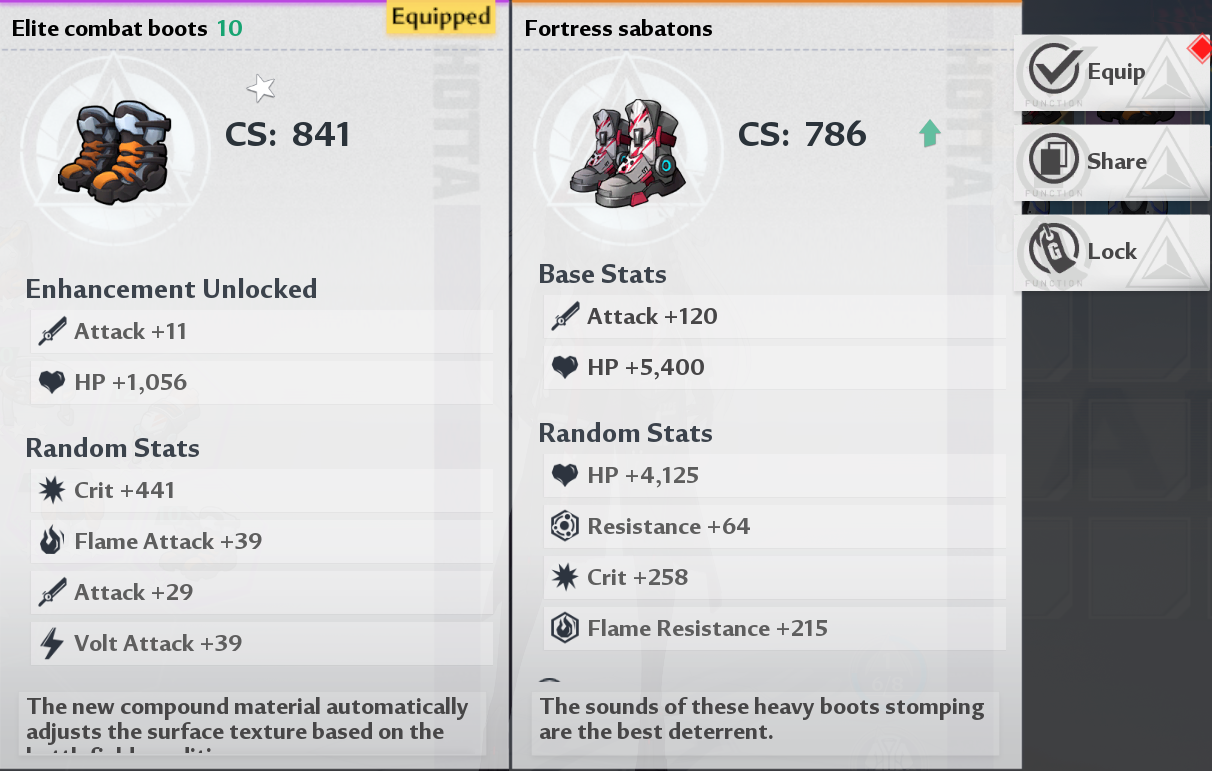Click the Fortress sabatons title
The height and width of the screenshot is (771, 1212).
coord(619,29)
